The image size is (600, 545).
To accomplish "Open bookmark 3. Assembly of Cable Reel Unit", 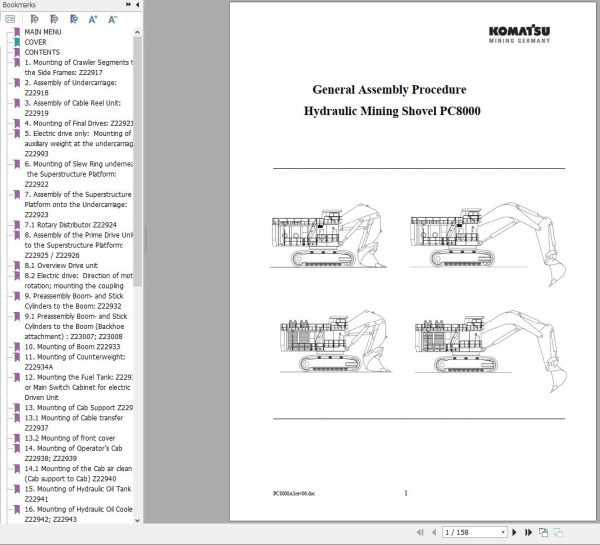I will point(73,108).
